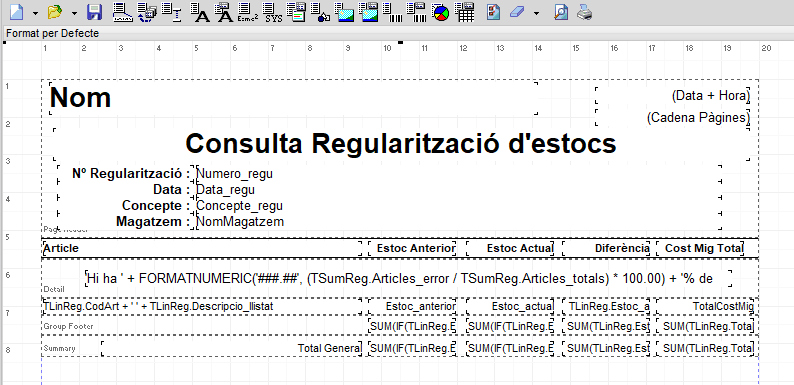This screenshot has height=385, width=794.
Task: Insert a static image with landscape picture icon
Action: (x=345, y=12)
